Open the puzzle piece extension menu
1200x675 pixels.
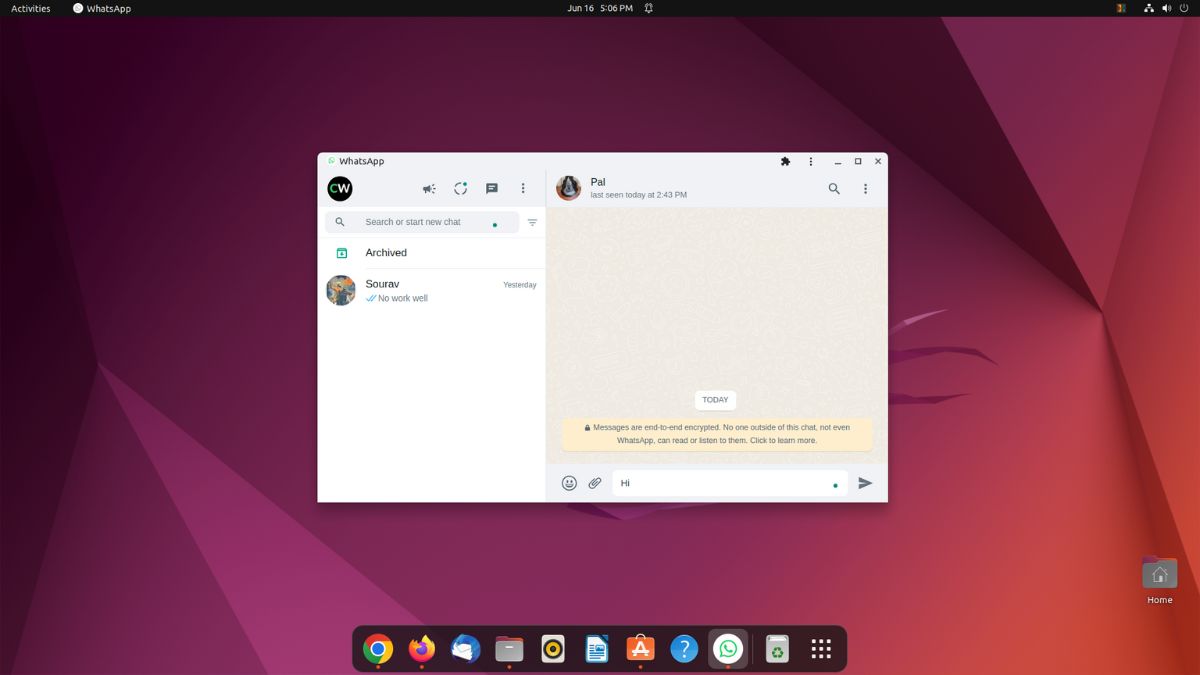(785, 161)
